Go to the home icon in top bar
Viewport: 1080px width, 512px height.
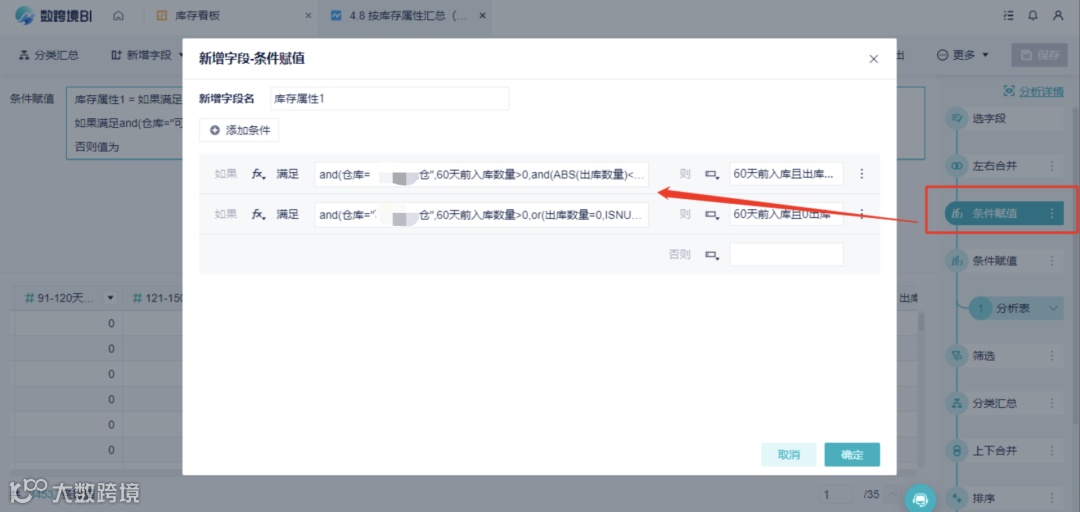pos(118,16)
